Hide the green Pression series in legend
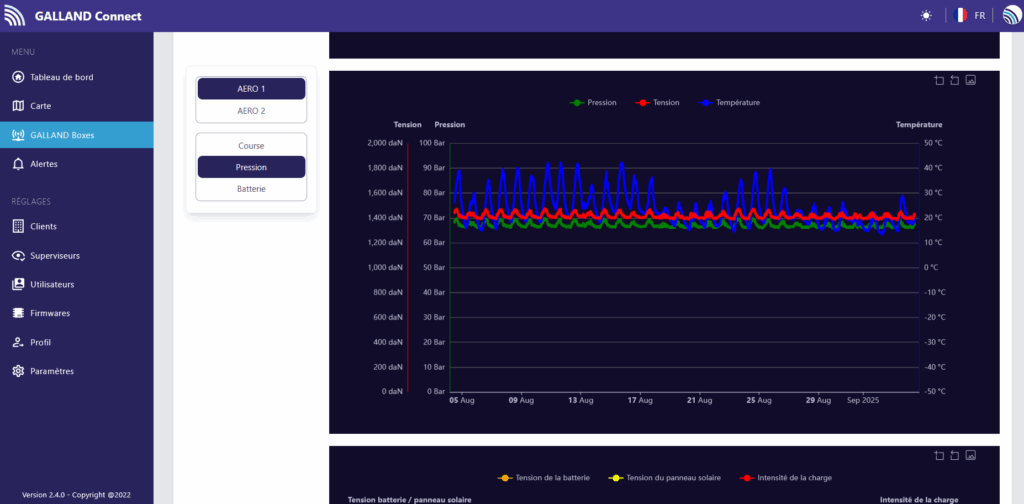Screen dimensions: 1024x504 593,103
